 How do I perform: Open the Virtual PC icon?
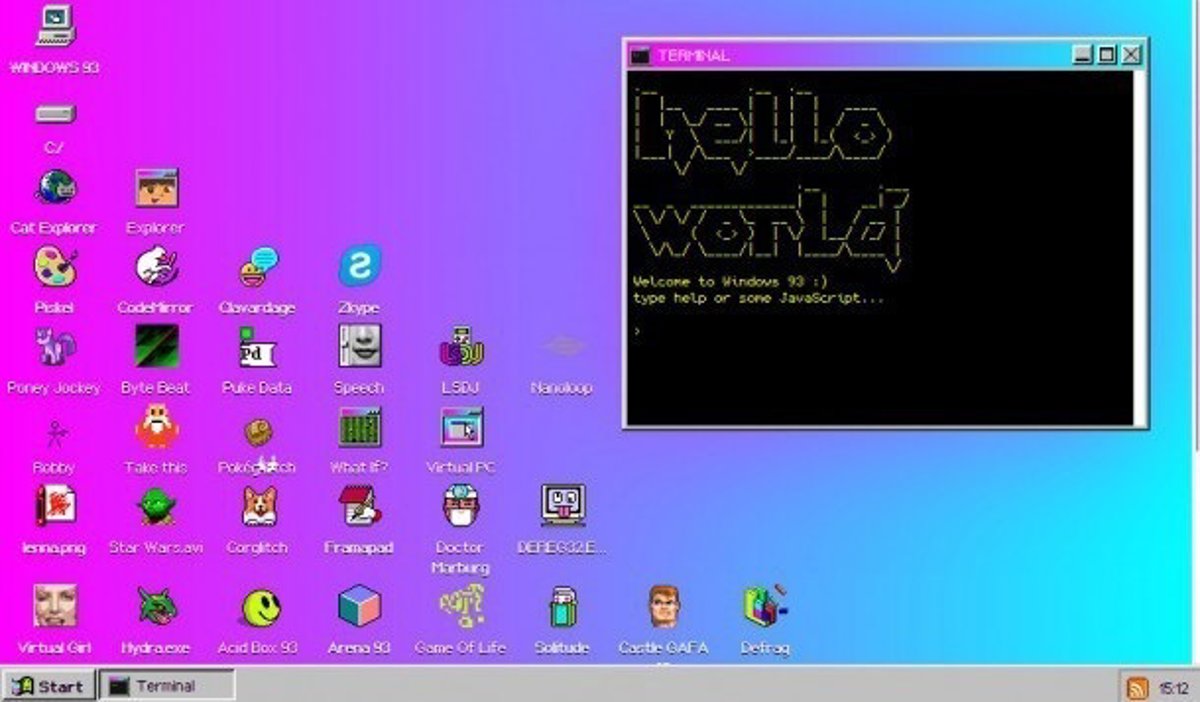tap(461, 427)
